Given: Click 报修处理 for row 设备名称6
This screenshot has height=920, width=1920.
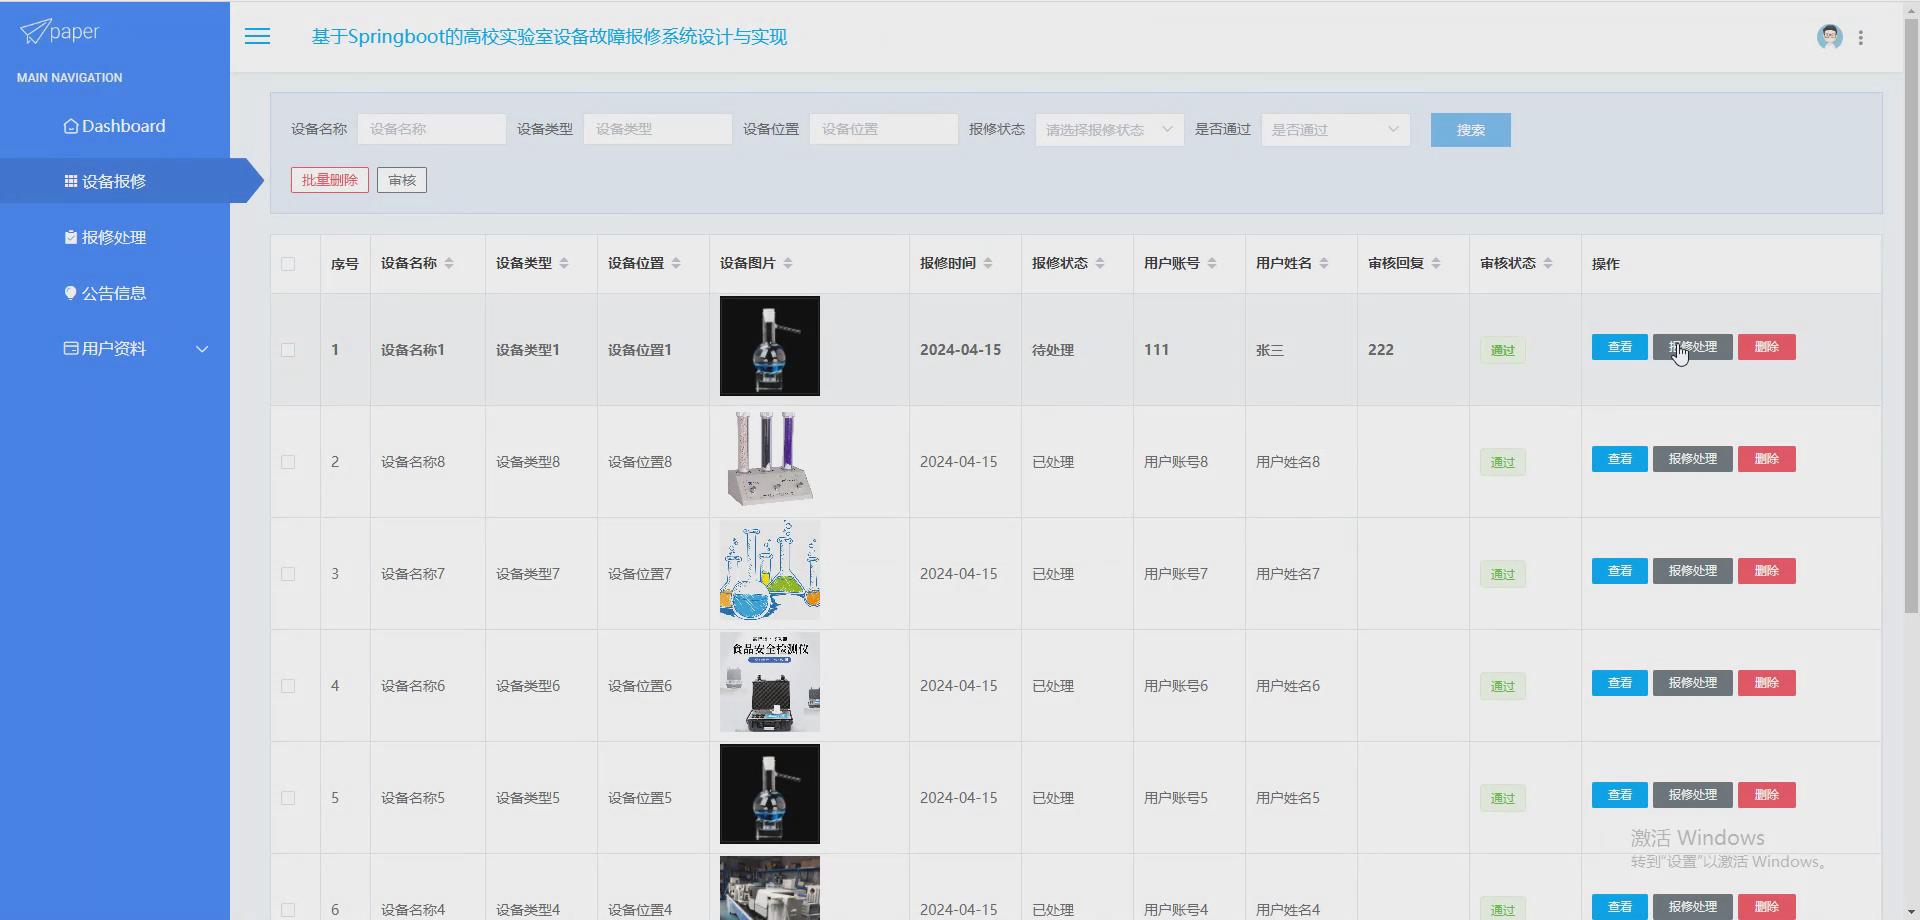Looking at the screenshot, I should point(1692,683).
